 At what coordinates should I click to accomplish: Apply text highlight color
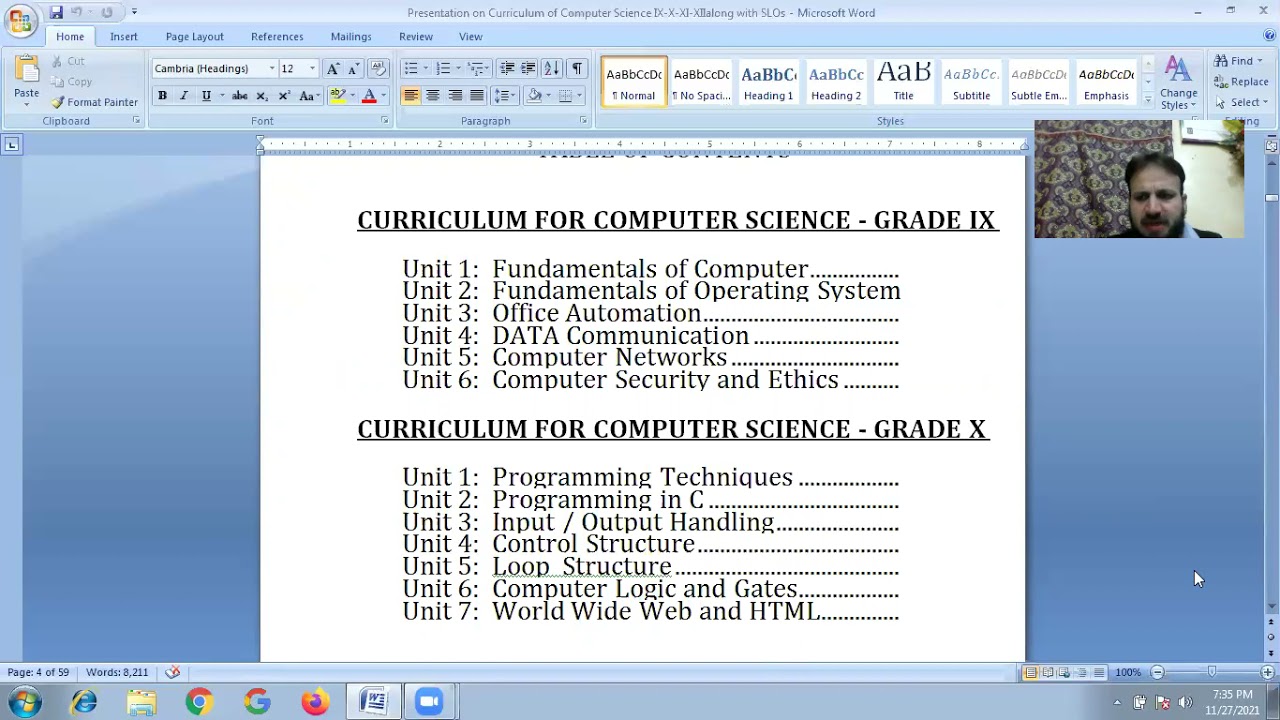pyautogui.click(x=338, y=96)
